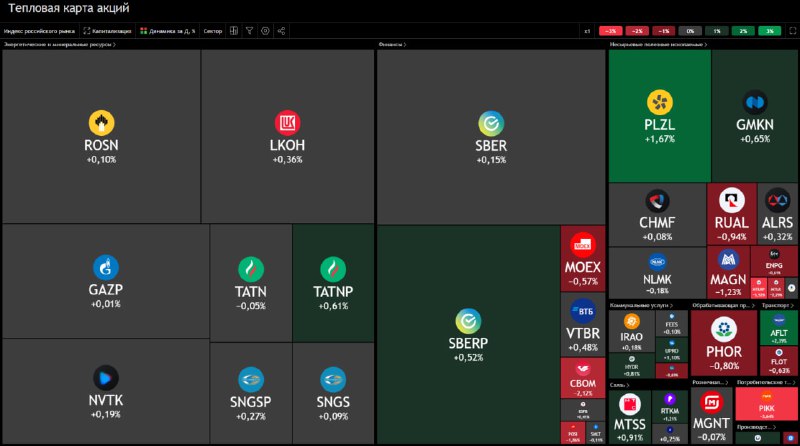Expand the 'Связь' sector header

tap(619, 385)
